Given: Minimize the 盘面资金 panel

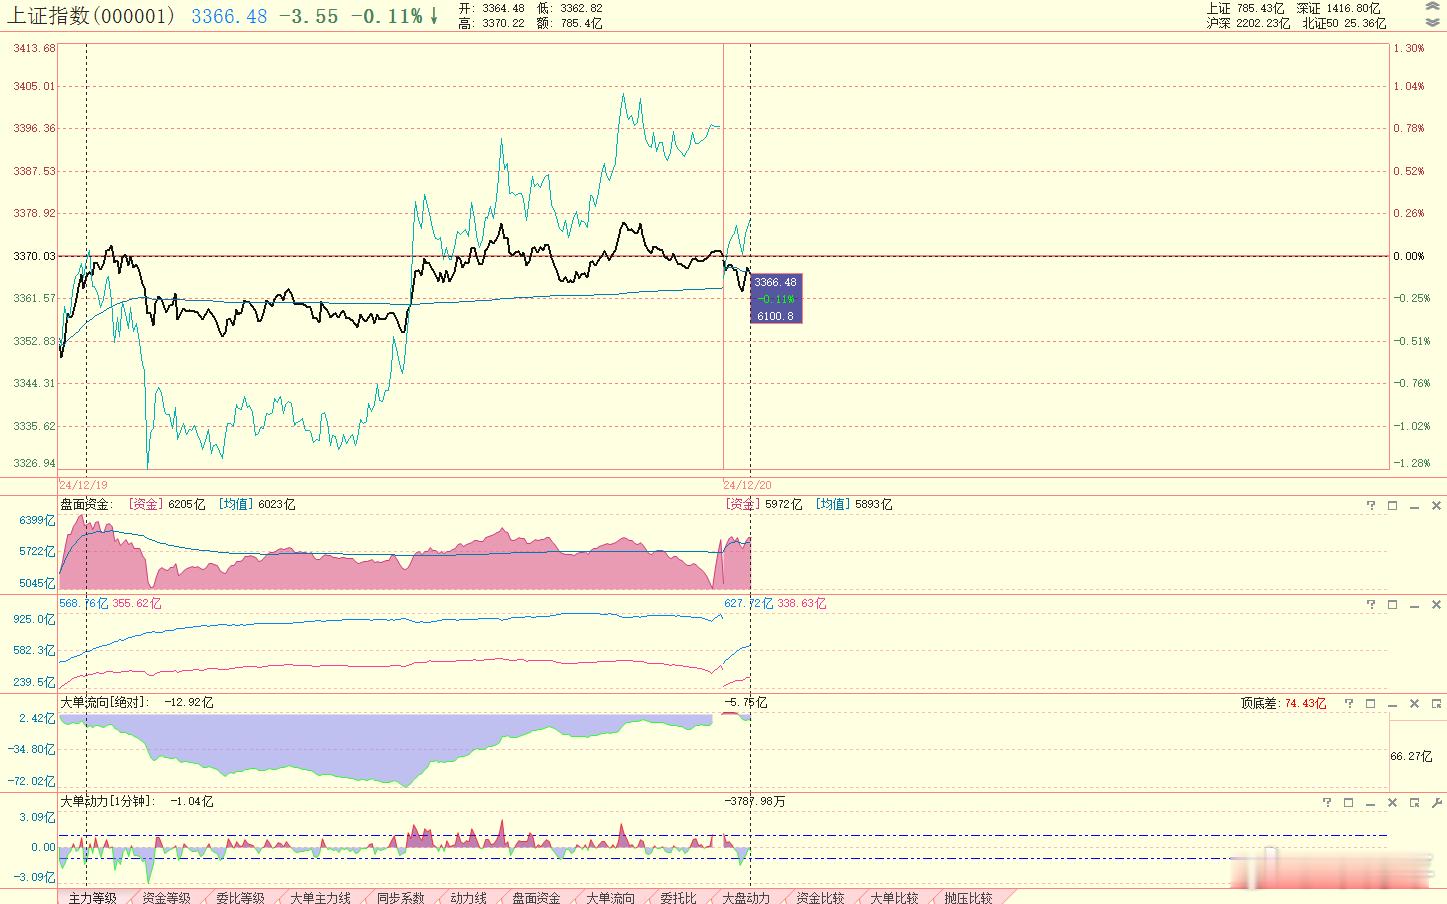Looking at the screenshot, I should pyautogui.click(x=1415, y=506).
